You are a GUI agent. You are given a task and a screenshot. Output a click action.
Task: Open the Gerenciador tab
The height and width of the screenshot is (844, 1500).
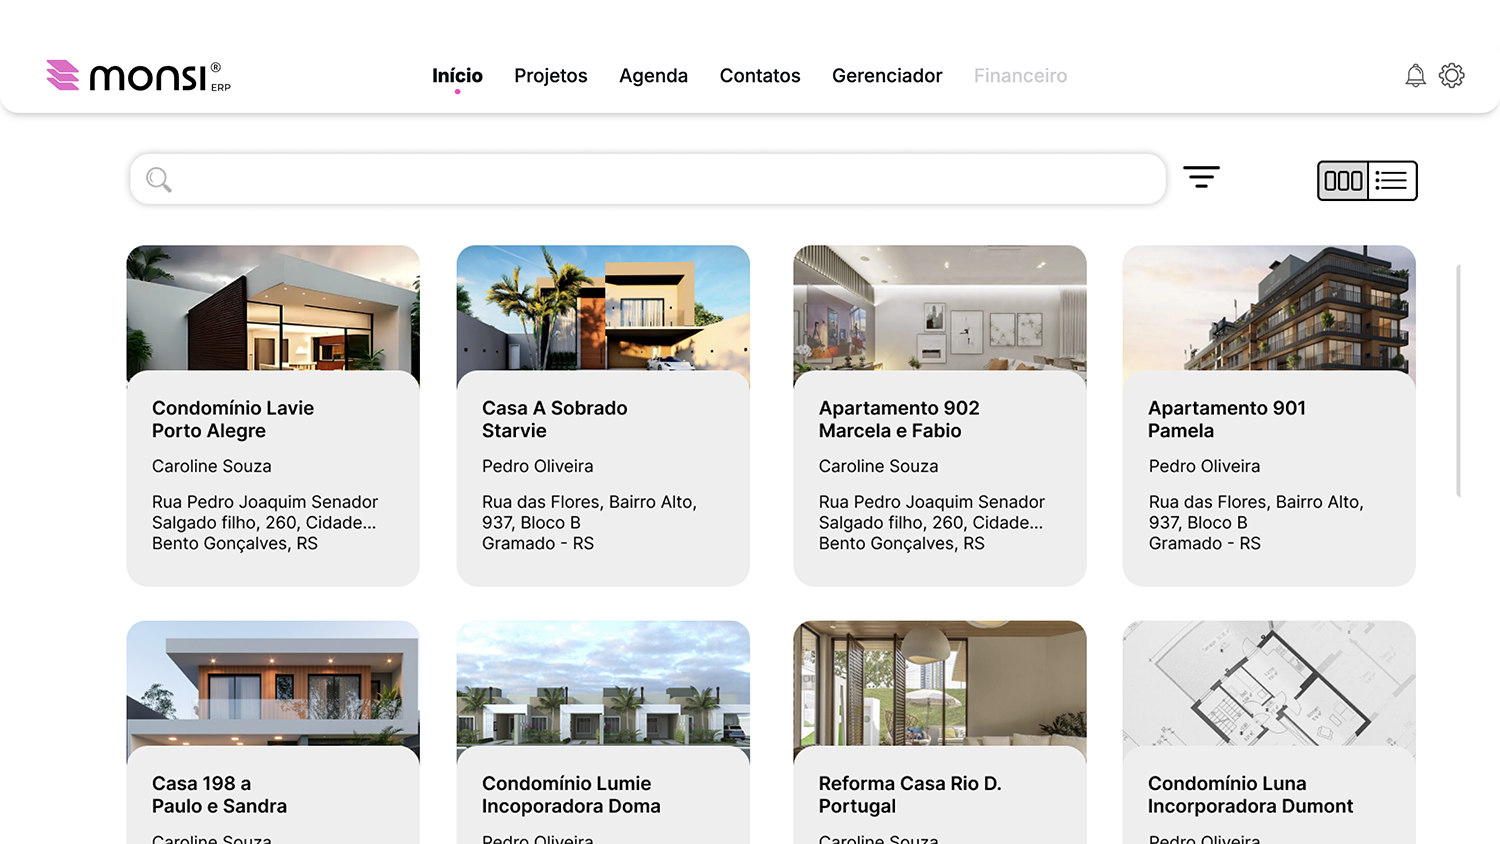click(x=887, y=76)
